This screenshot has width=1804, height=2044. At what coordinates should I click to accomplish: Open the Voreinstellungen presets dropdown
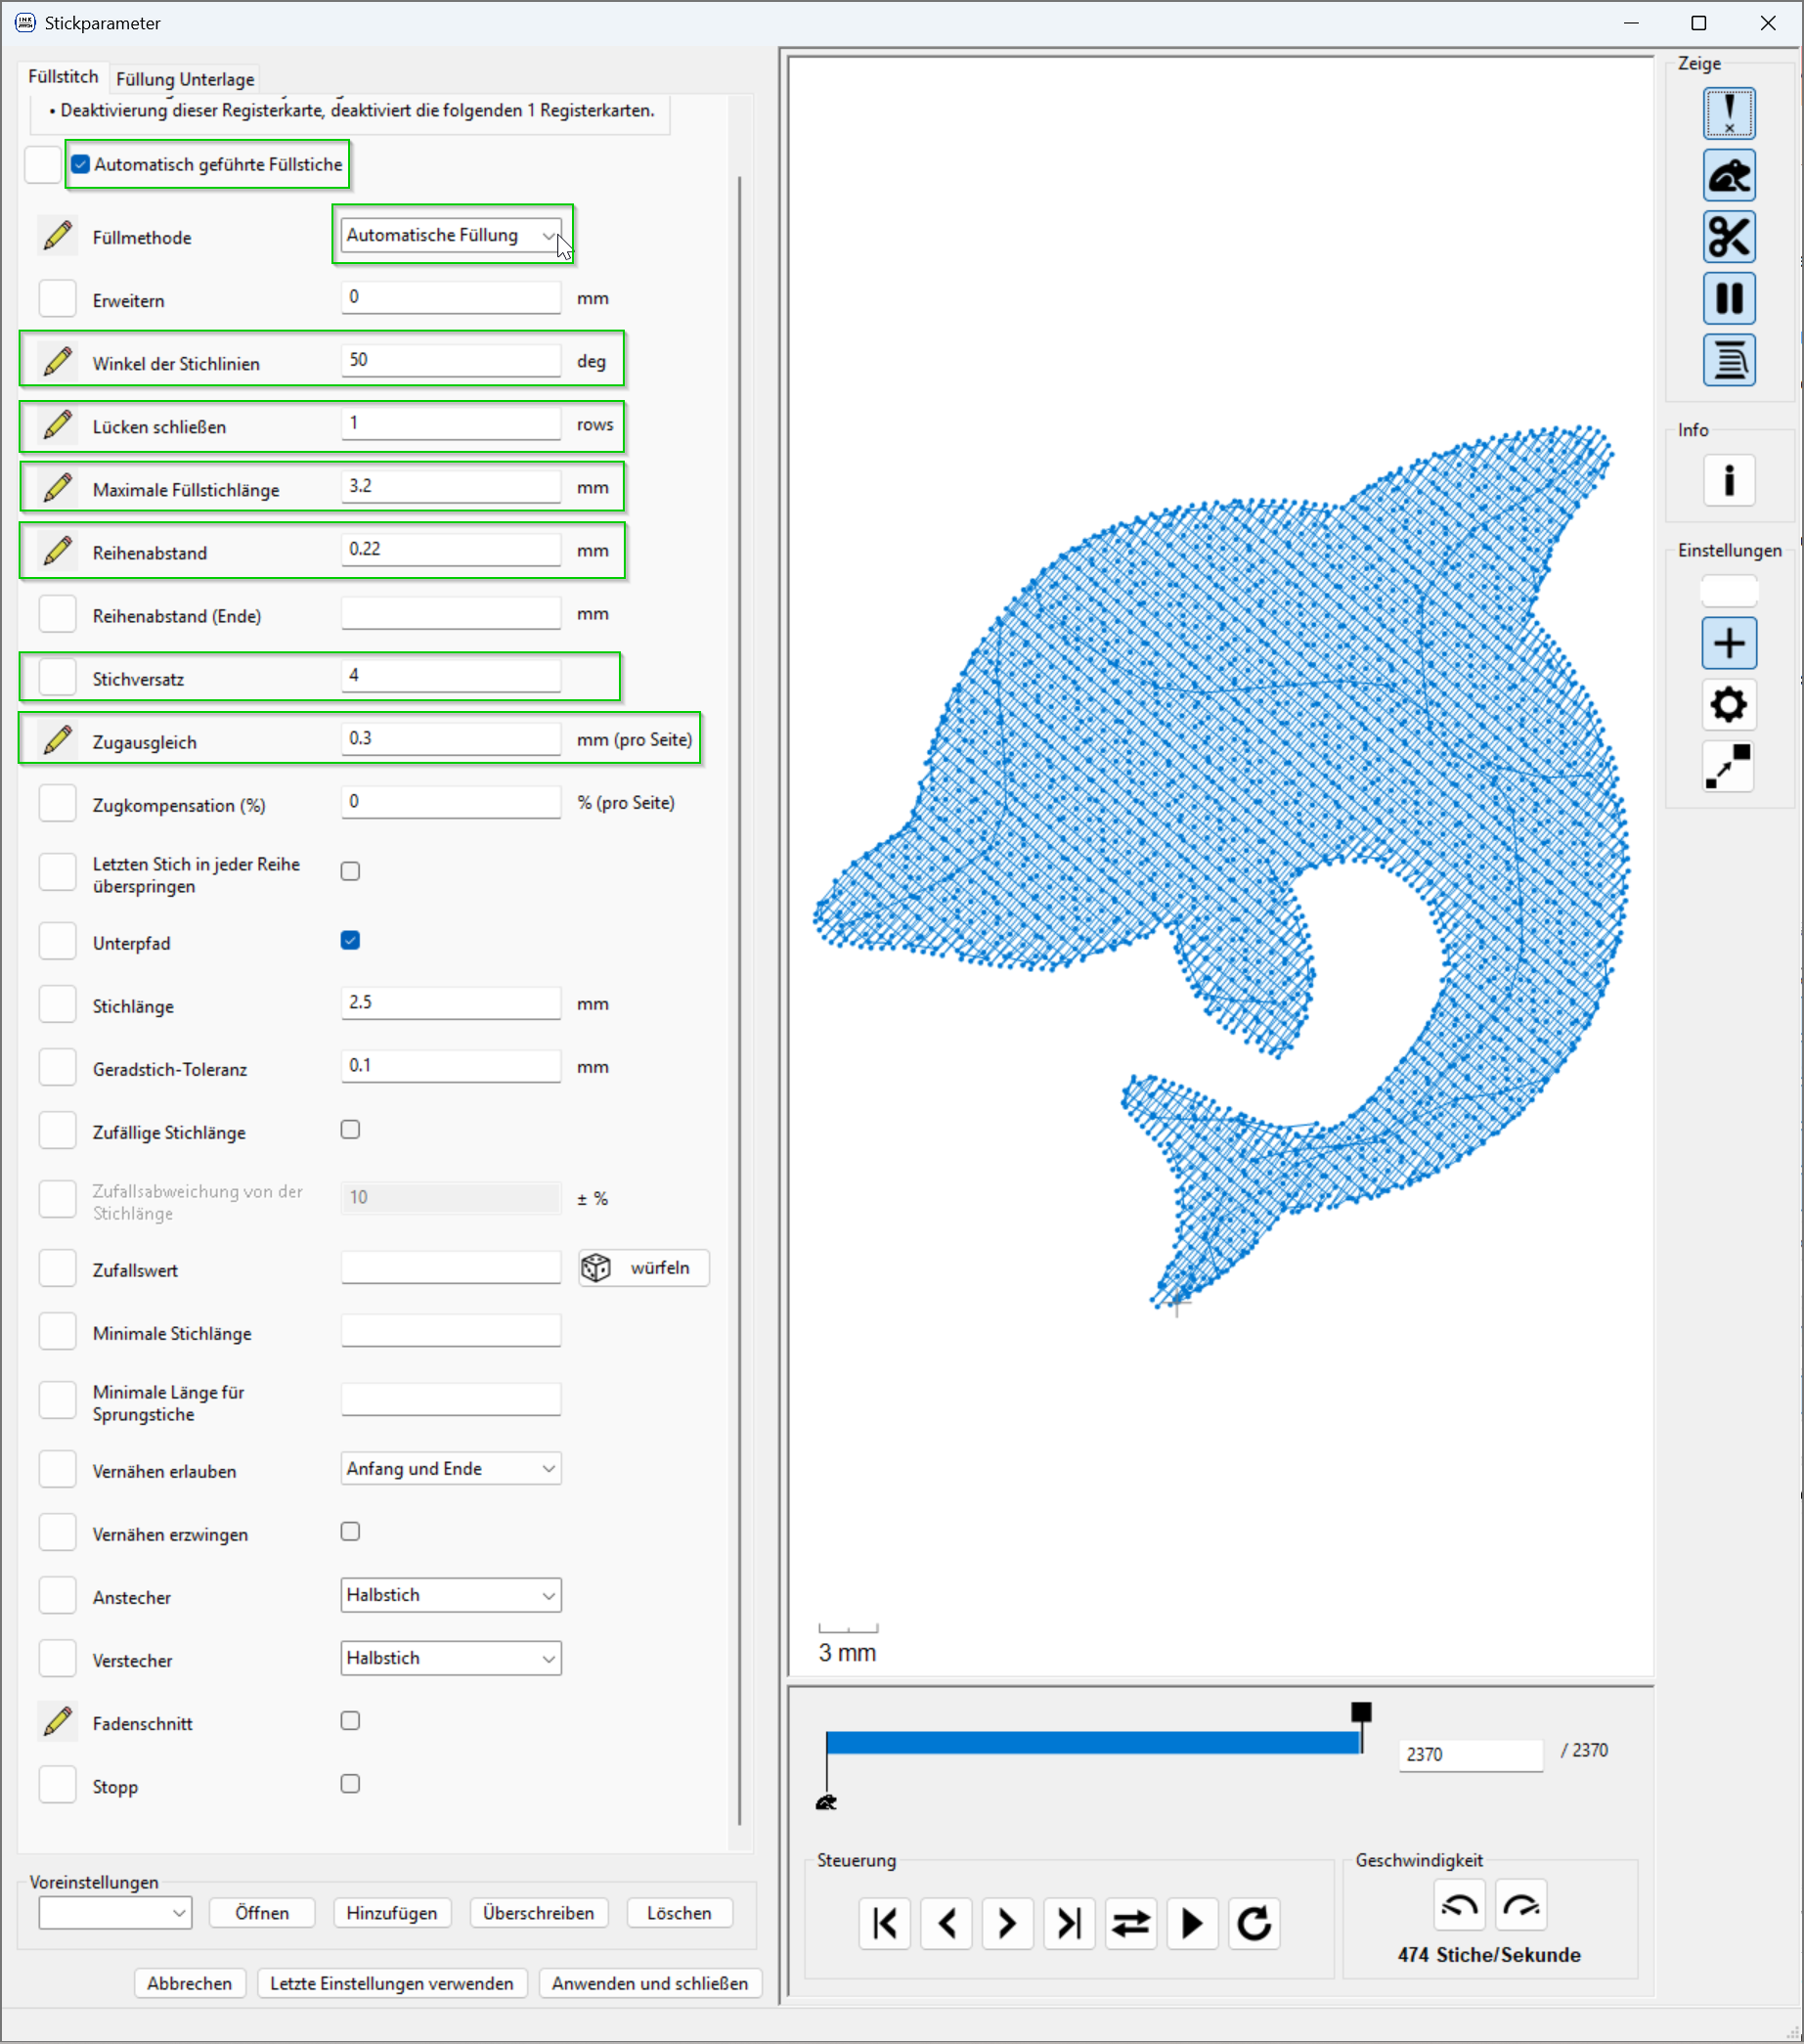point(114,1913)
